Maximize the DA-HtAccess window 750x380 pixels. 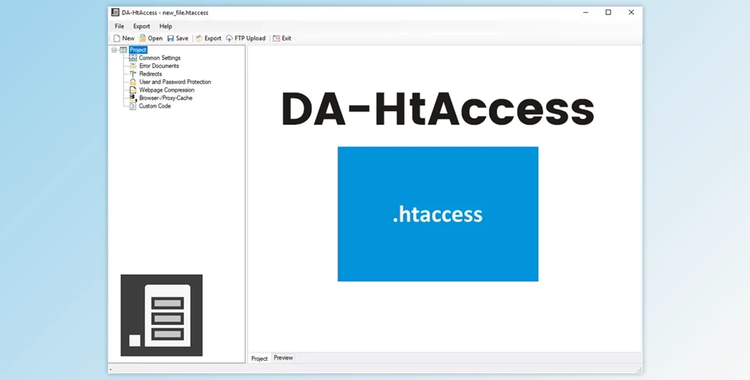pos(608,12)
